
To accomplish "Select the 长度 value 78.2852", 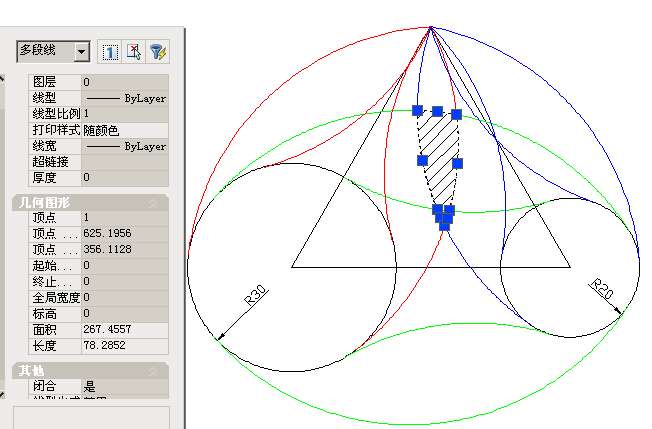I will [x=125, y=345].
